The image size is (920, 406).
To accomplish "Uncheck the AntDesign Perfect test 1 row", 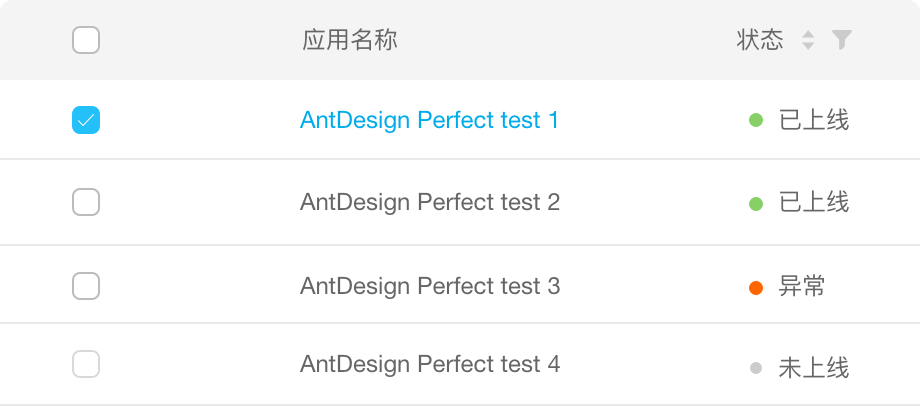I will 86,121.
